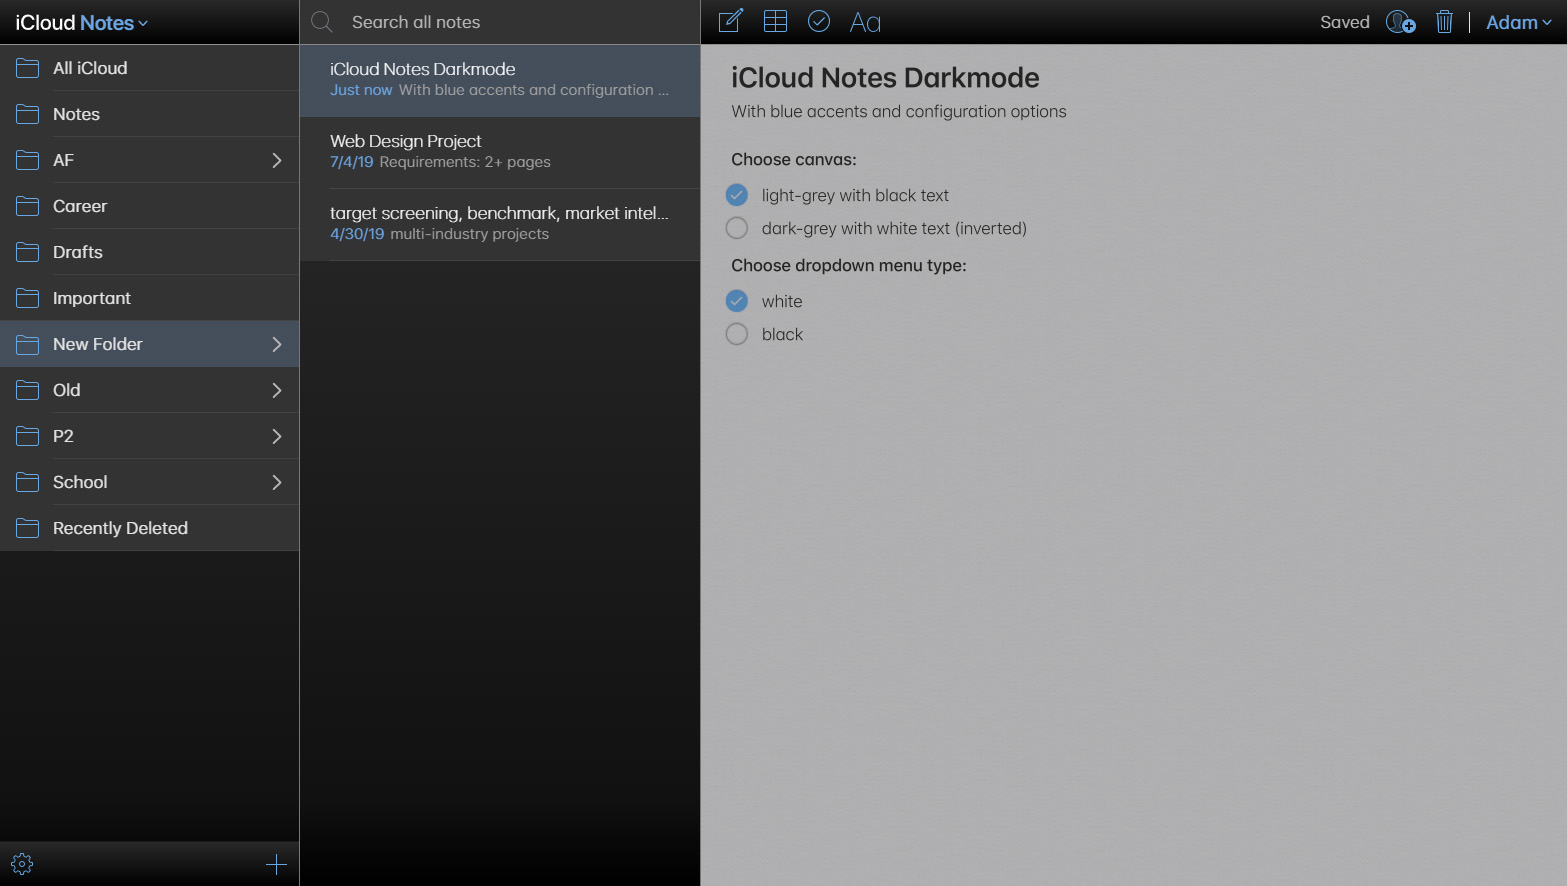Open the Career folder
1567x886 pixels.
150,206
